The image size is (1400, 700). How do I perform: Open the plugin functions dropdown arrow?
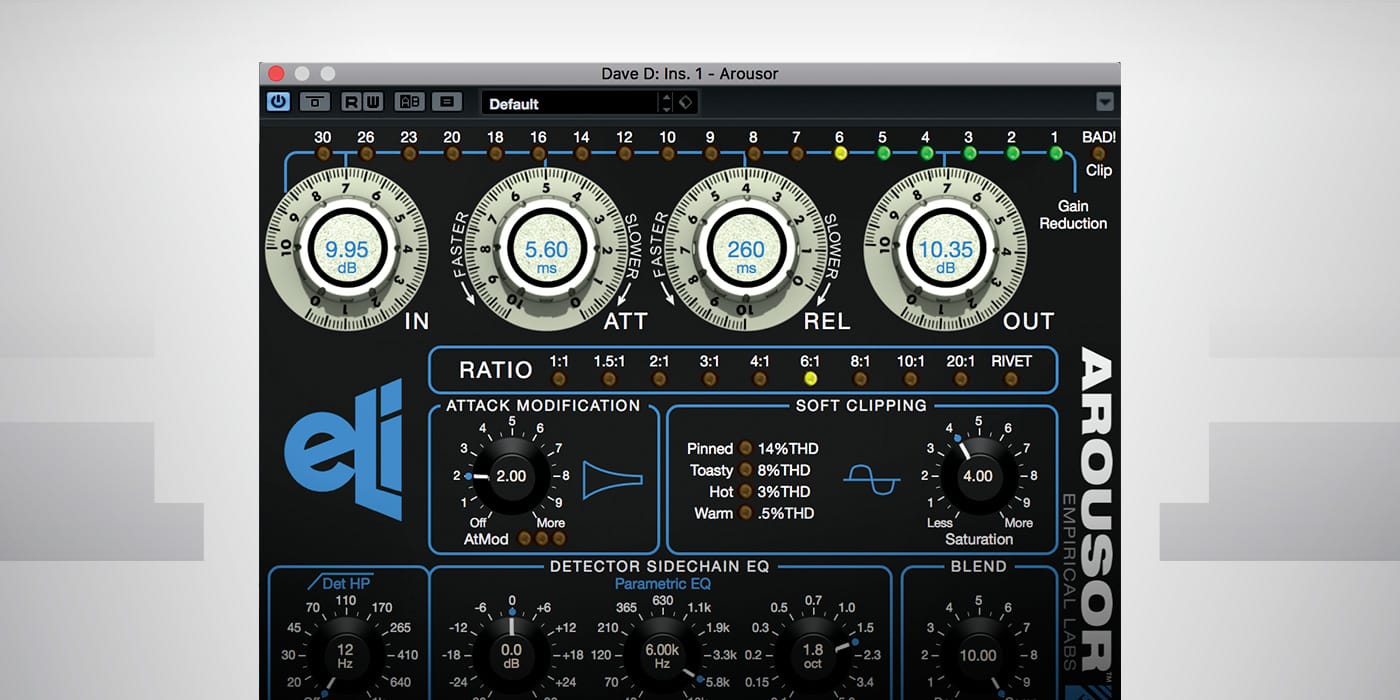1104,102
